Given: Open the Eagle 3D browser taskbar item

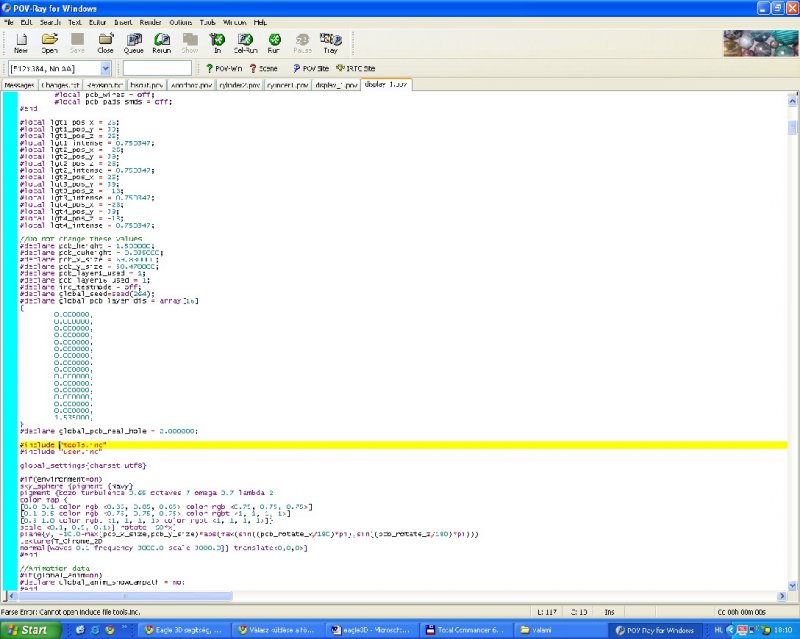Looking at the screenshot, I should tap(184, 630).
